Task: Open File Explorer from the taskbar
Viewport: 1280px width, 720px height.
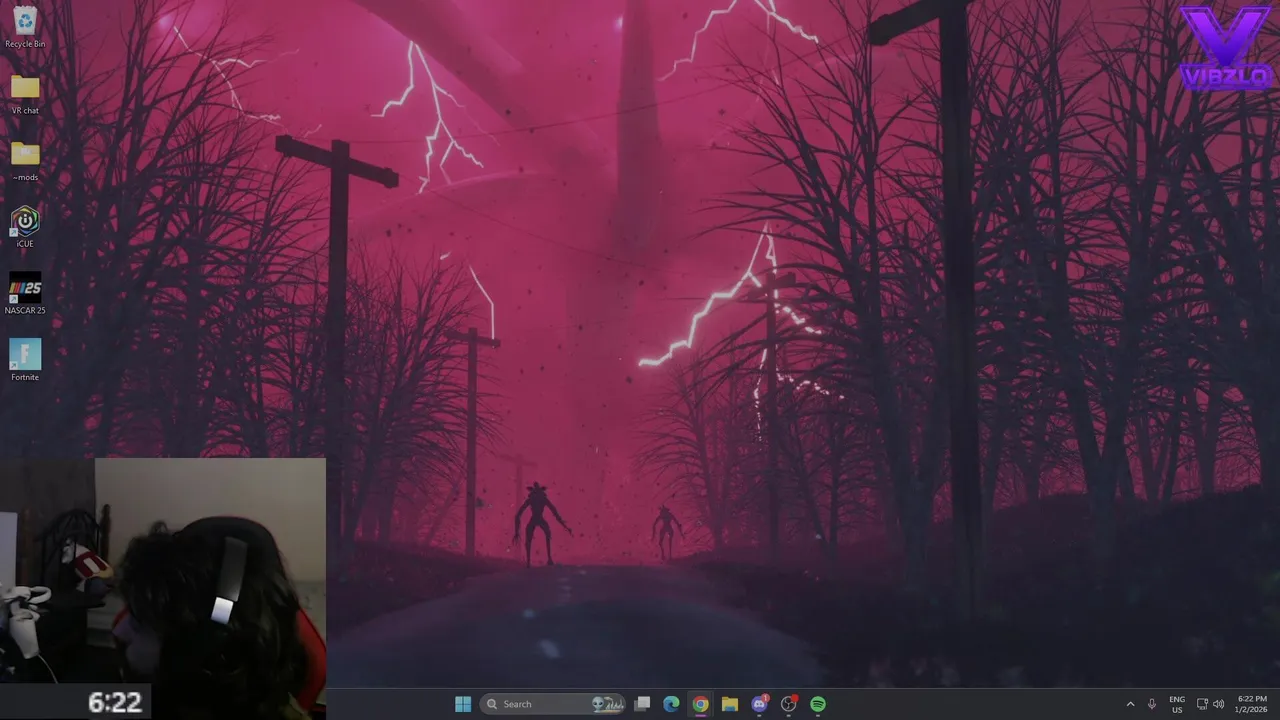Action: tap(730, 704)
